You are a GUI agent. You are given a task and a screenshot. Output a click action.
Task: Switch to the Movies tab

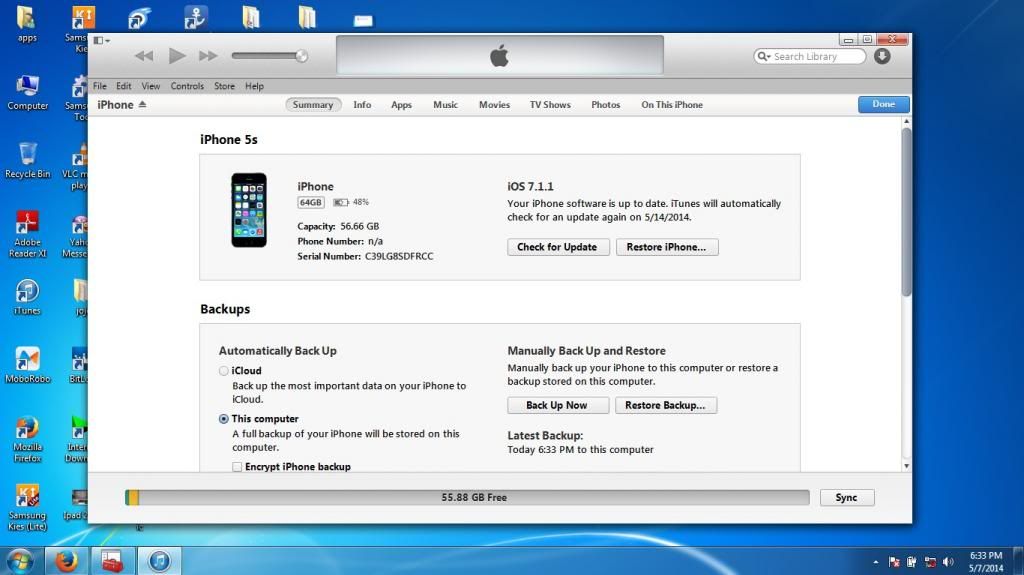tap(494, 105)
